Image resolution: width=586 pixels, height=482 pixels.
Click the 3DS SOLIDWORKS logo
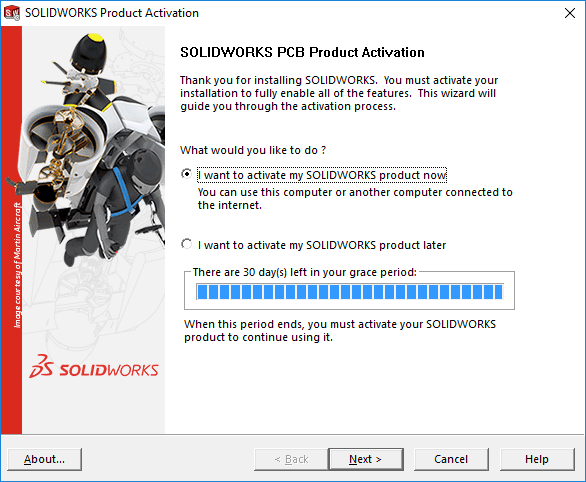pos(94,367)
